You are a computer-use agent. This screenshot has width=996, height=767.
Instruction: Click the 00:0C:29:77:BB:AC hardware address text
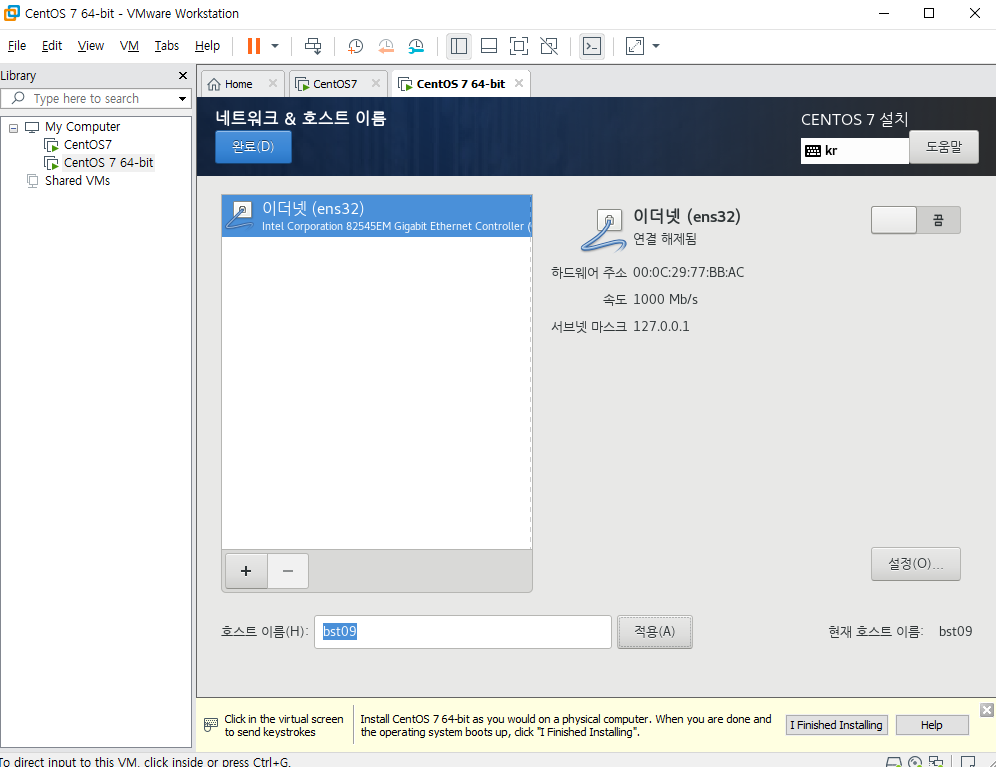(x=689, y=273)
